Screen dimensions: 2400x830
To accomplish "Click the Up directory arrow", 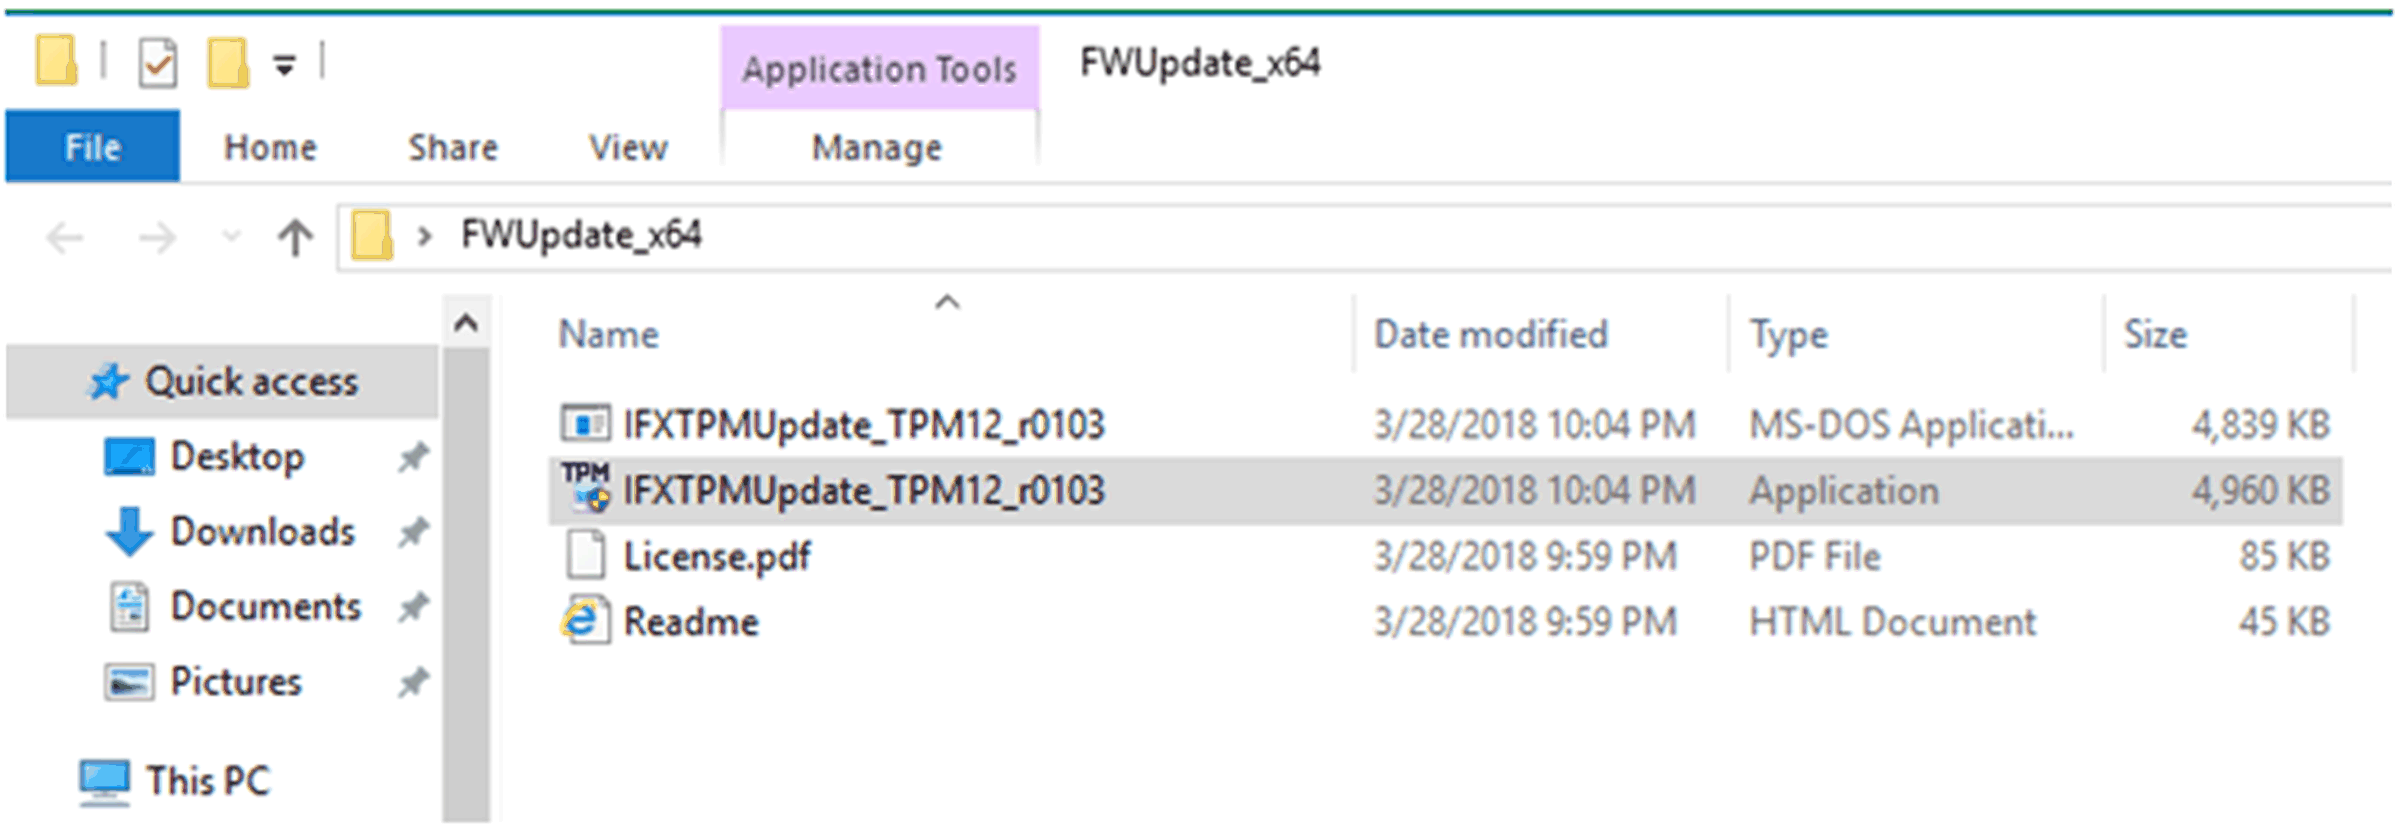I will [x=295, y=237].
